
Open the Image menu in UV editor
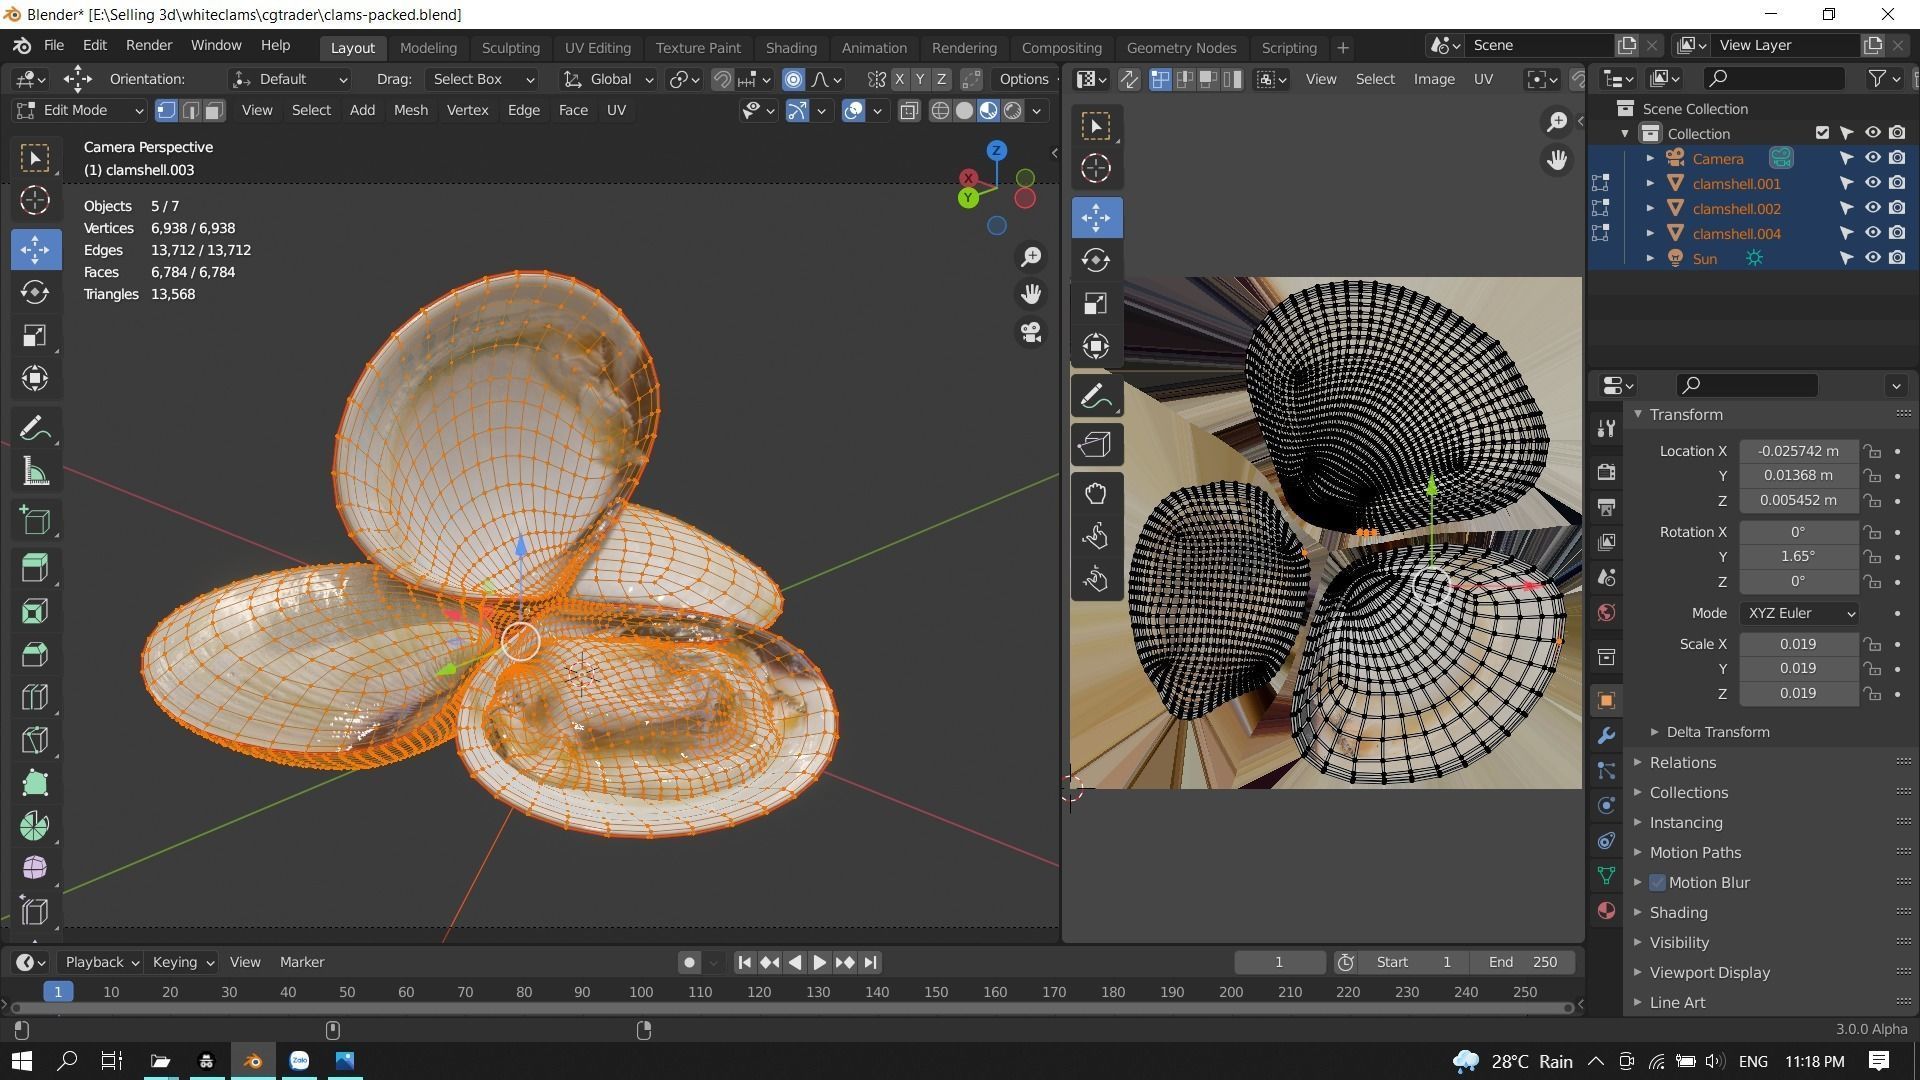(x=1433, y=79)
